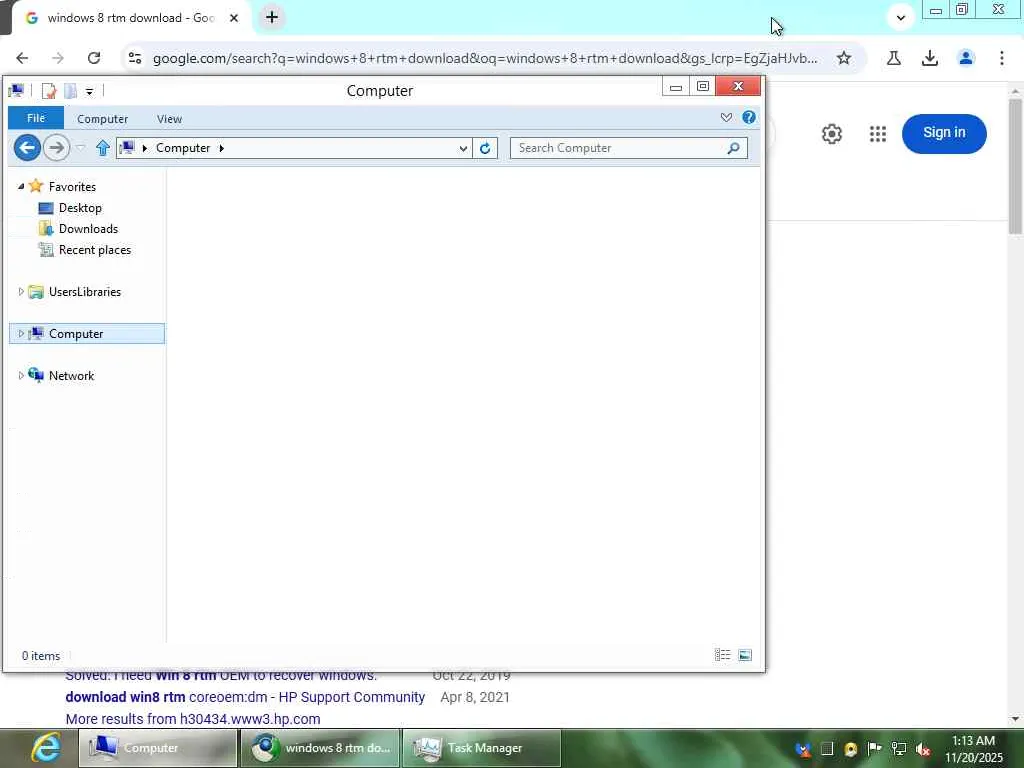Click the Properties quick access toolbar icon
The height and width of the screenshot is (768, 1024).
[49, 91]
